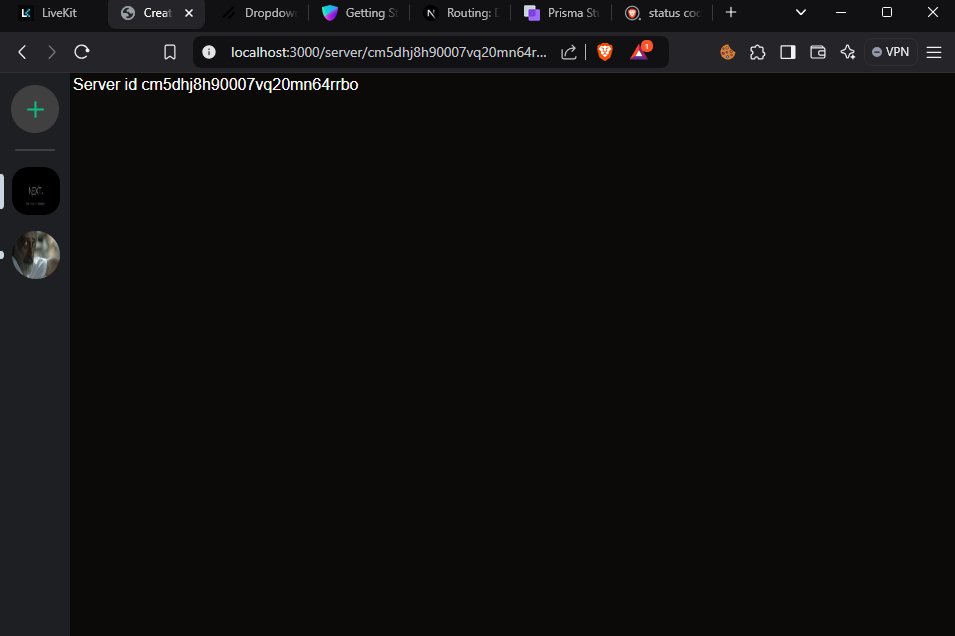Open Brave Rewards triangle icon
The height and width of the screenshot is (636, 955).
coord(640,51)
